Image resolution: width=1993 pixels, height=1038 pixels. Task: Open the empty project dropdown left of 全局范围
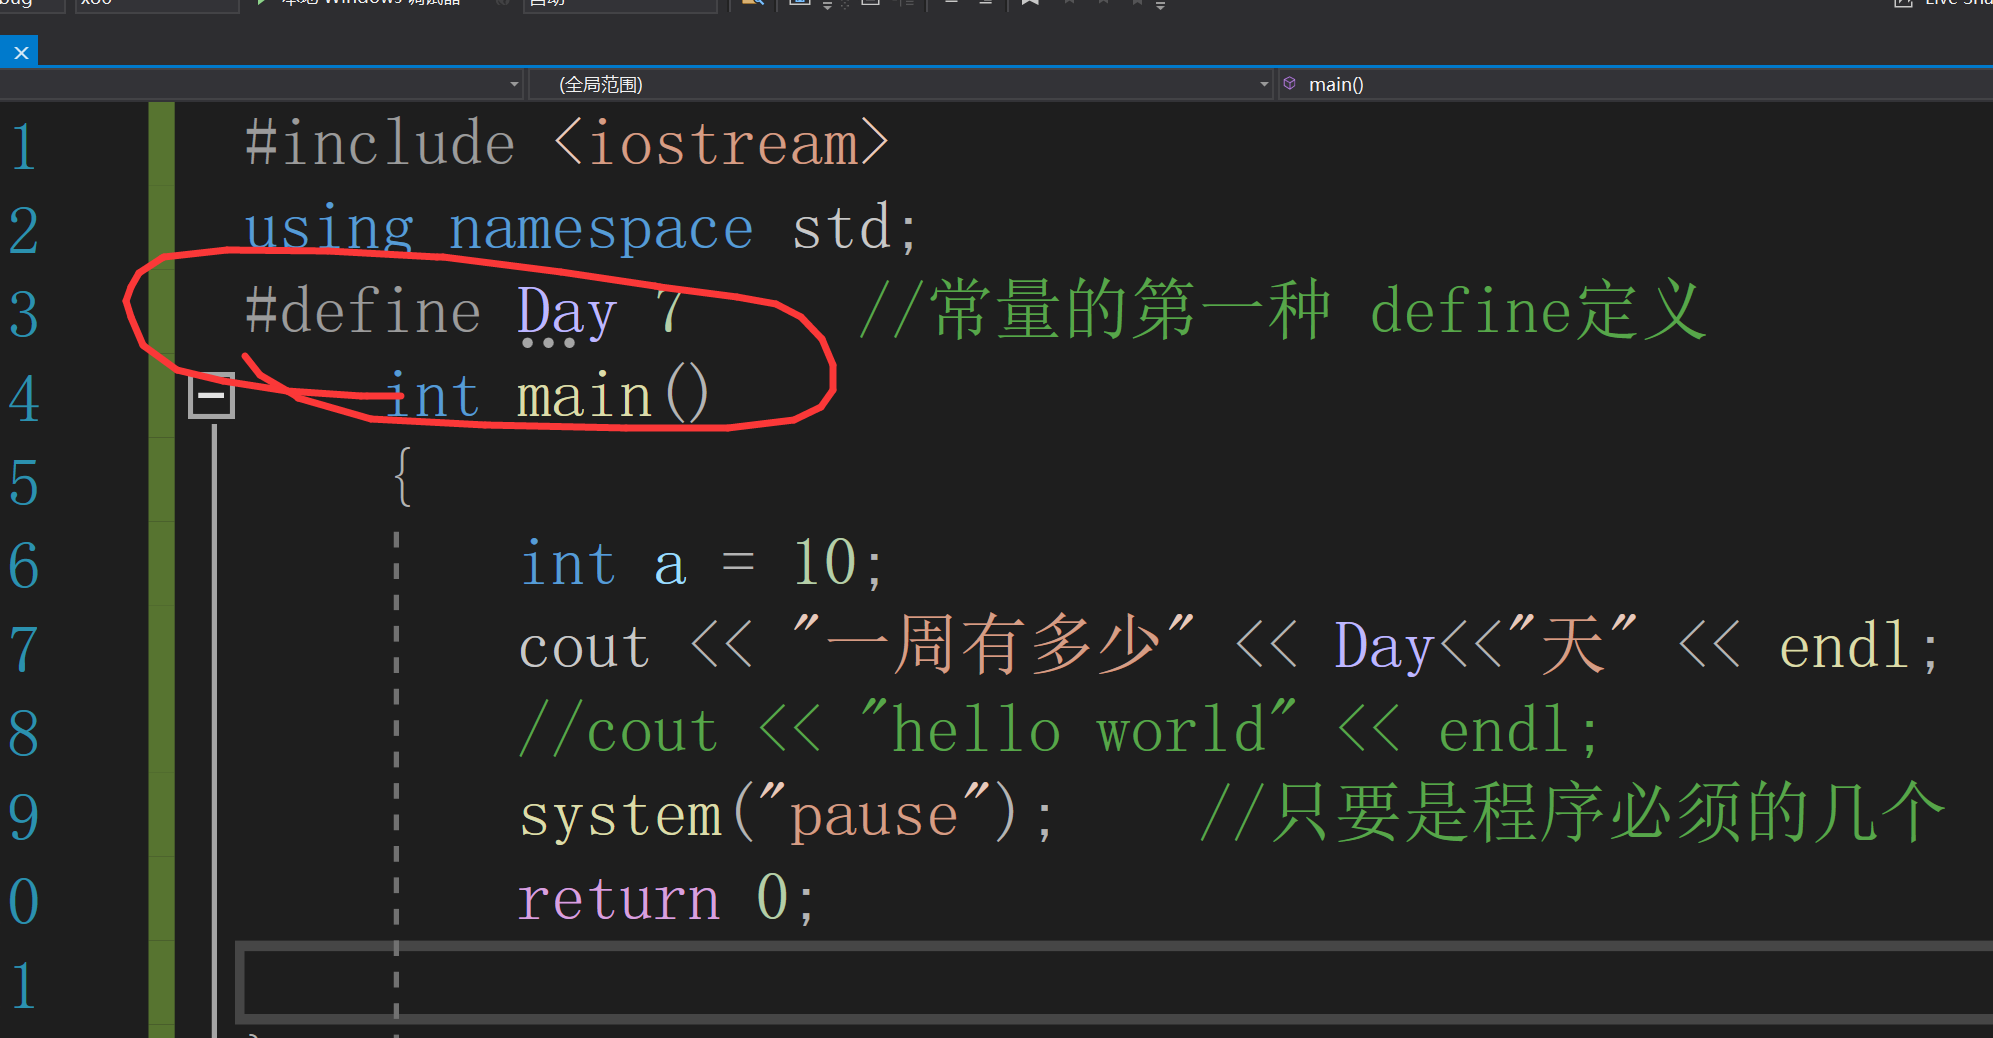[x=262, y=85]
